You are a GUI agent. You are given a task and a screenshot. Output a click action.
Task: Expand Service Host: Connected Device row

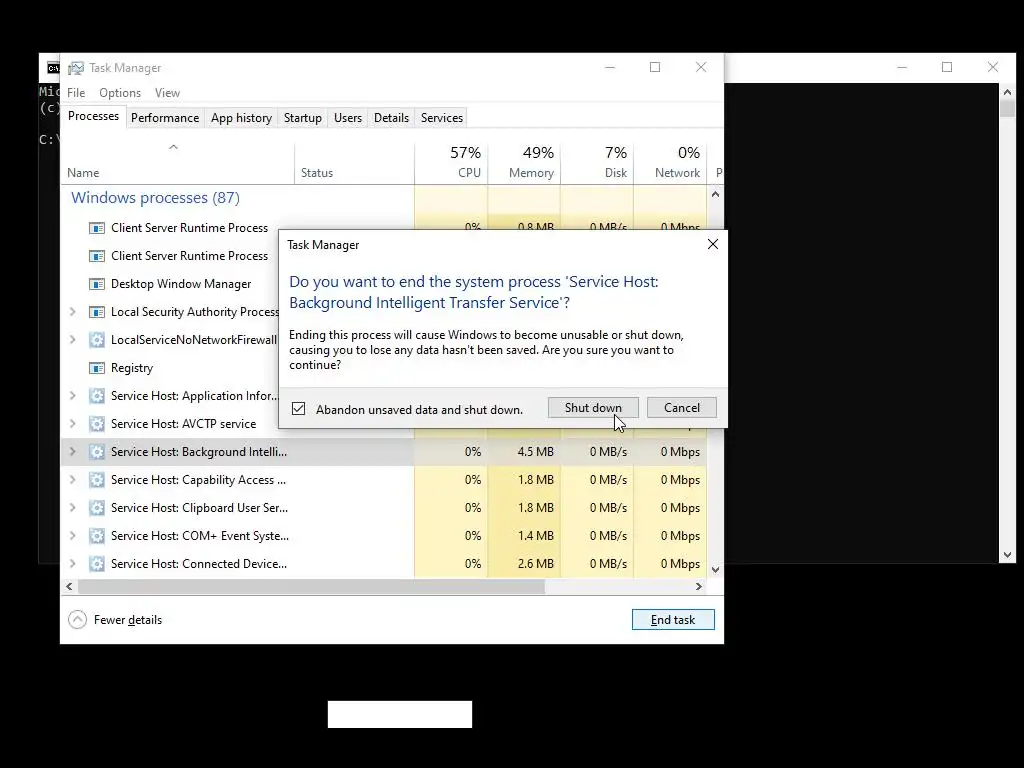tap(72, 564)
